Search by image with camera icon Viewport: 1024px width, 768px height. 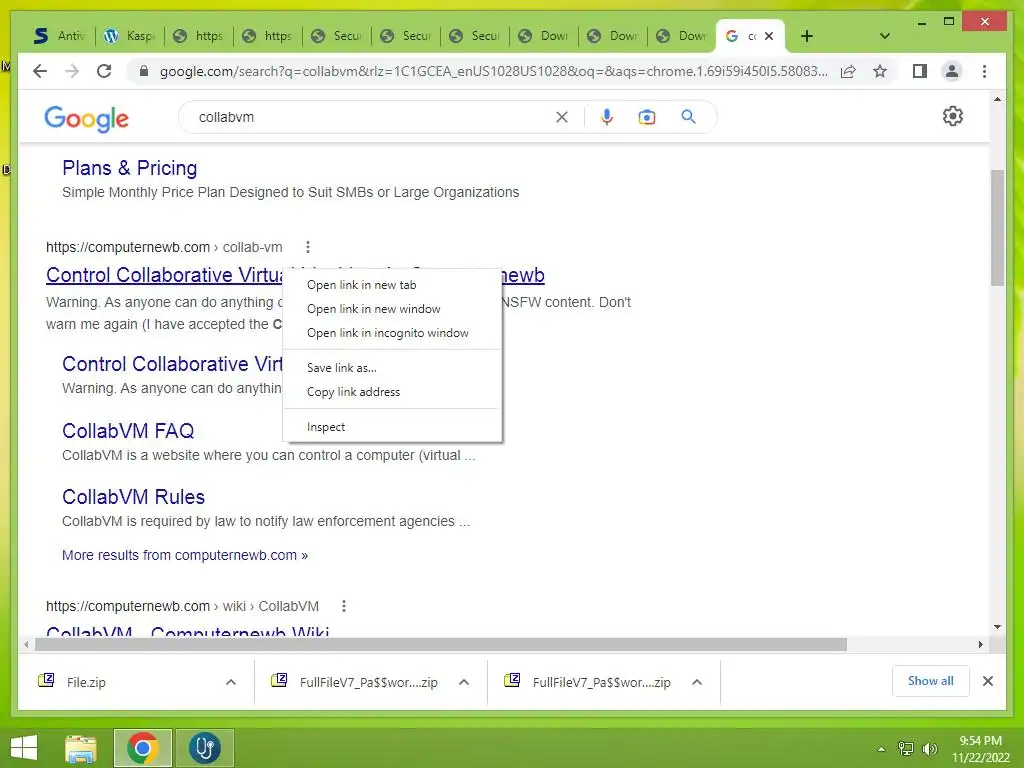tap(647, 117)
